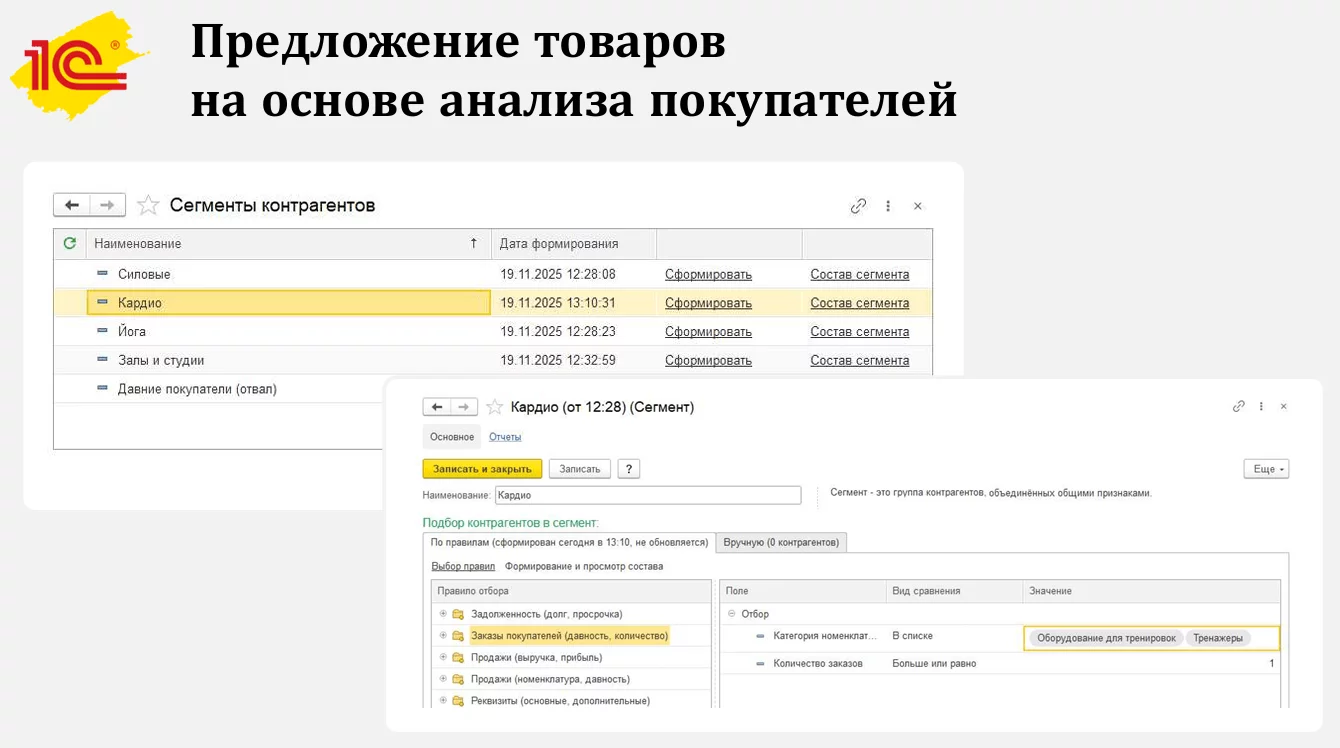The width and height of the screenshot is (1340, 748).
Task: Open the Отчеты tab
Action: tap(505, 437)
